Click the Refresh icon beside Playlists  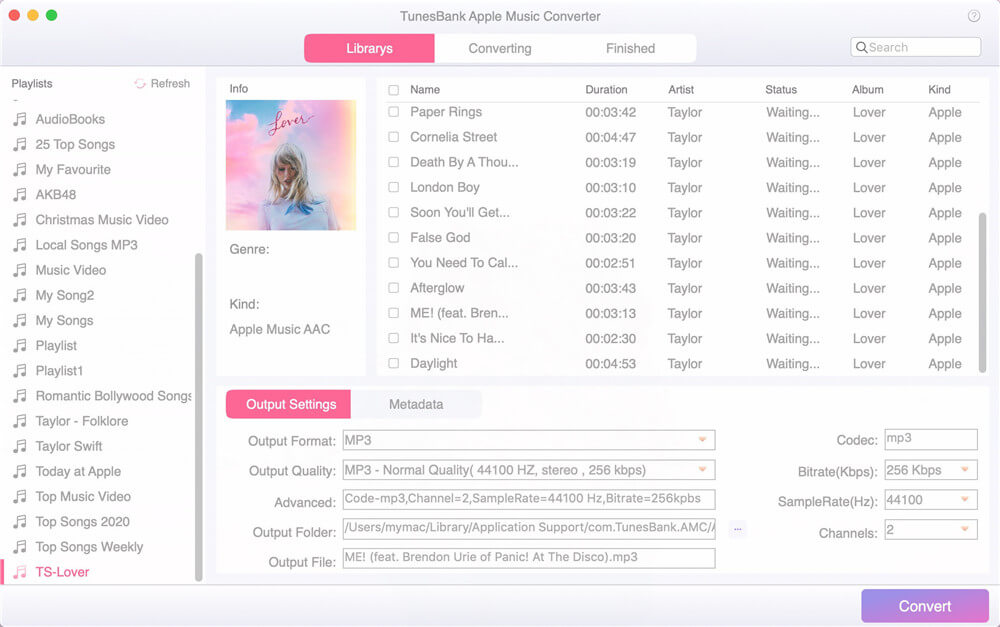(140, 84)
